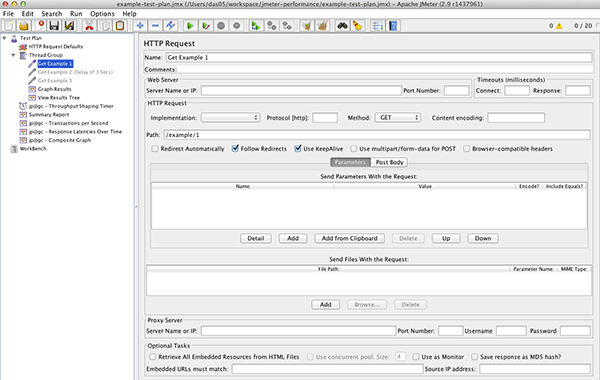This screenshot has width=600, height=380.
Task: Select View Results Tree in the tree
Action: pos(59,98)
